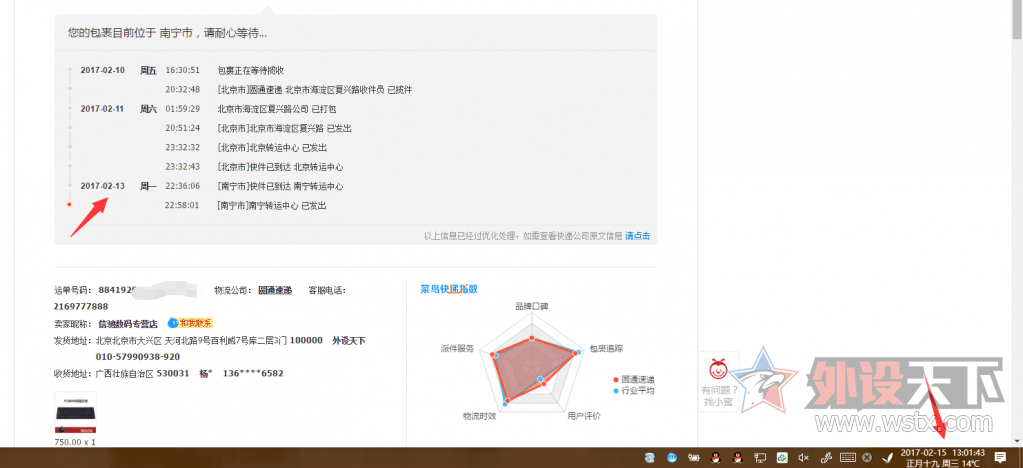Click the taskbar date and time clock
Viewport: 1023px width, 468px height.
click(942, 458)
